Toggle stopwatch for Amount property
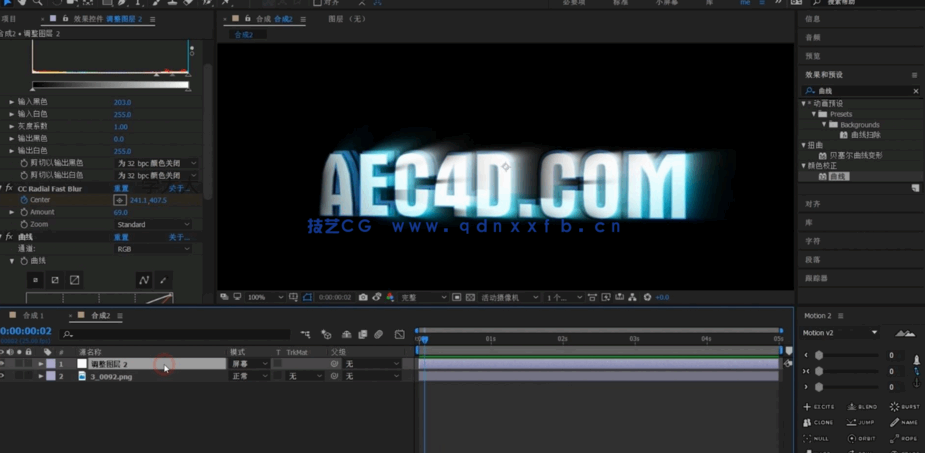This screenshot has height=453, width=925. click(x=24, y=212)
